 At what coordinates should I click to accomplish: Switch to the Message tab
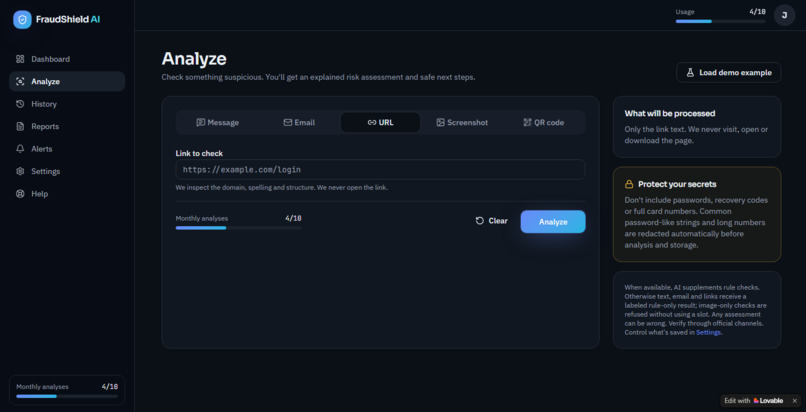[217, 123]
